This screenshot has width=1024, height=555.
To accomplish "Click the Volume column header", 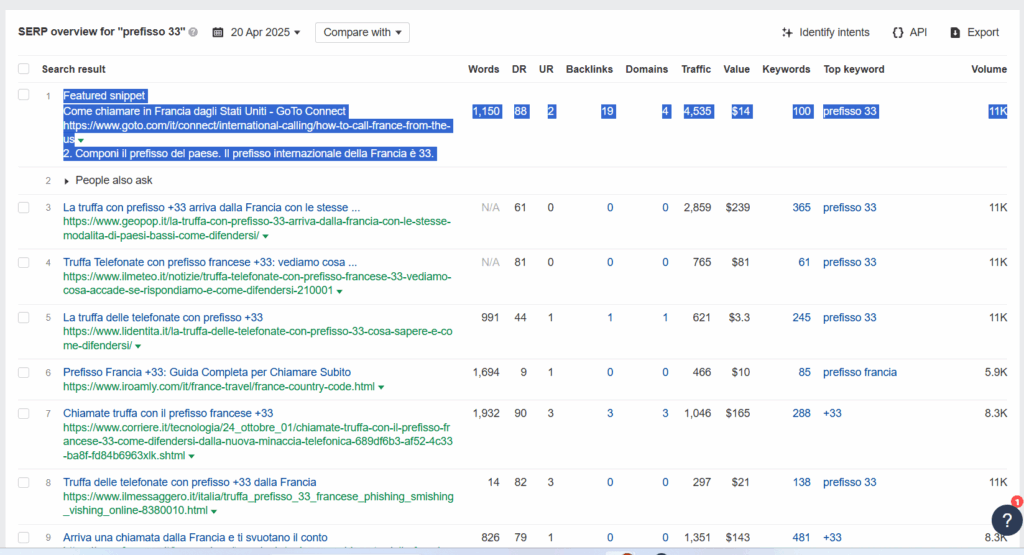I will [989, 69].
